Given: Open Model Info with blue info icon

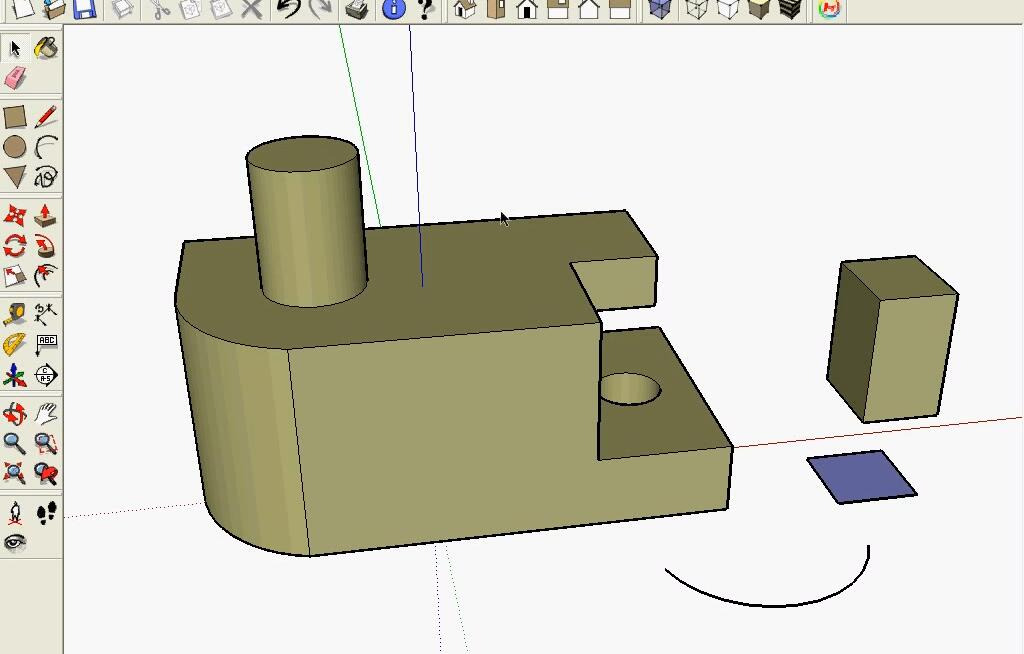Looking at the screenshot, I should click(393, 10).
